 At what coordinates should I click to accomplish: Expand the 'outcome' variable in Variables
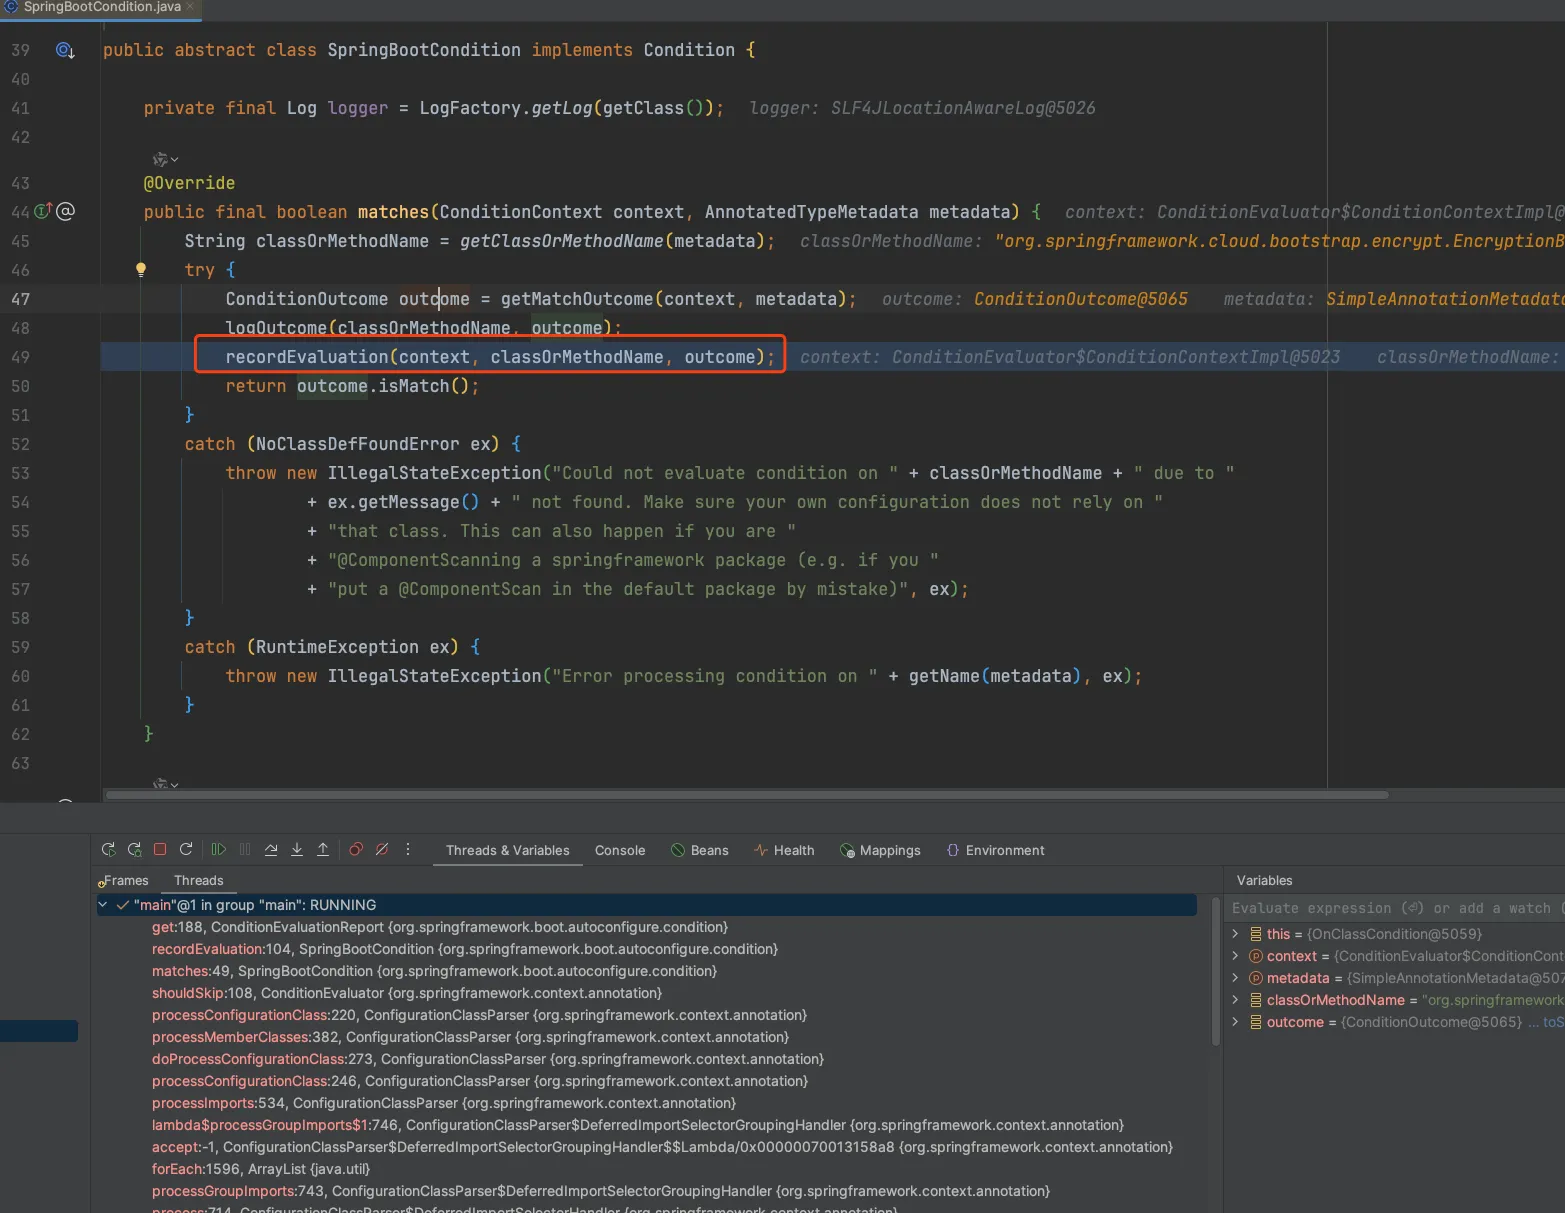click(1236, 1022)
